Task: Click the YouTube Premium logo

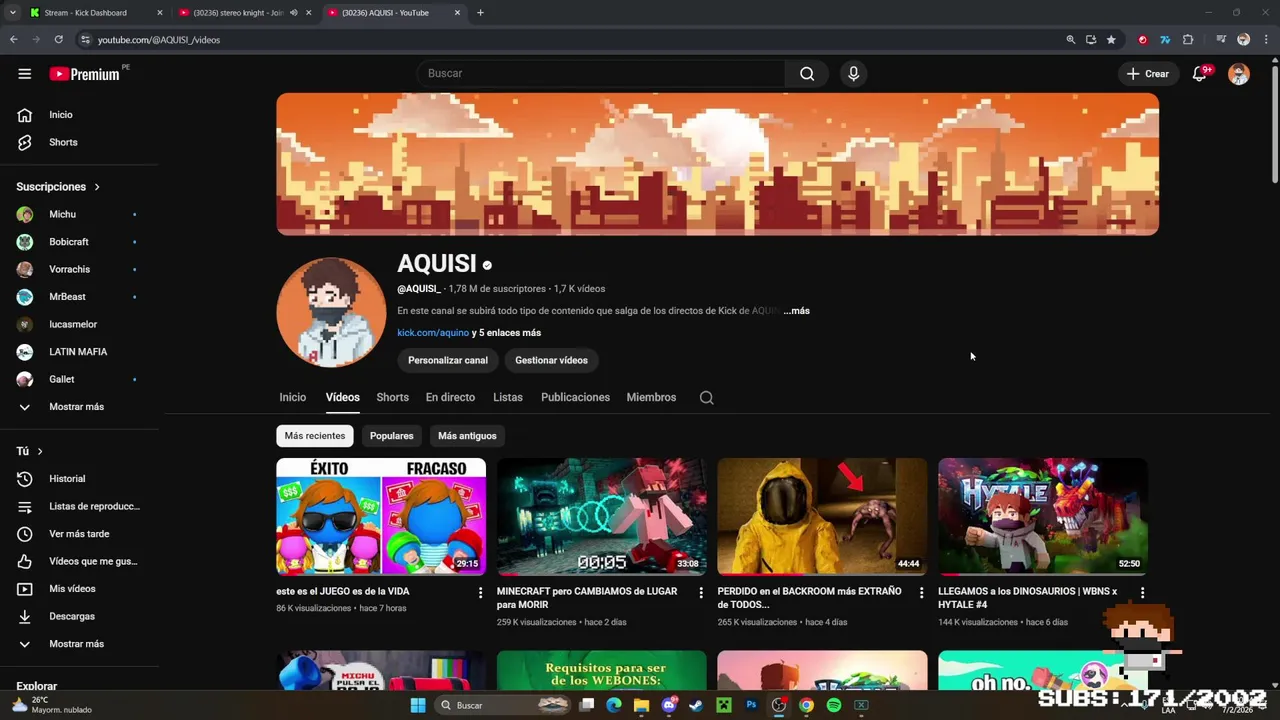Action: point(86,74)
